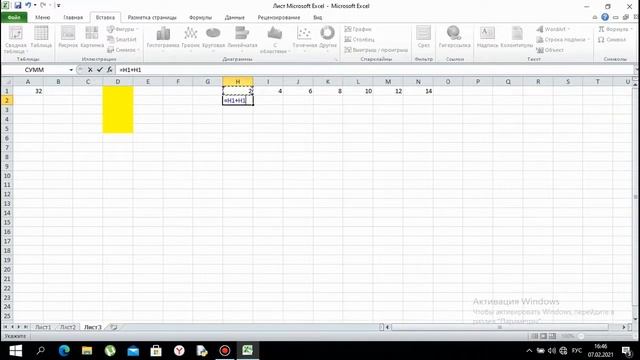Switch to the Меню tab
This screenshot has width=640, height=360.
[x=42, y=18]
